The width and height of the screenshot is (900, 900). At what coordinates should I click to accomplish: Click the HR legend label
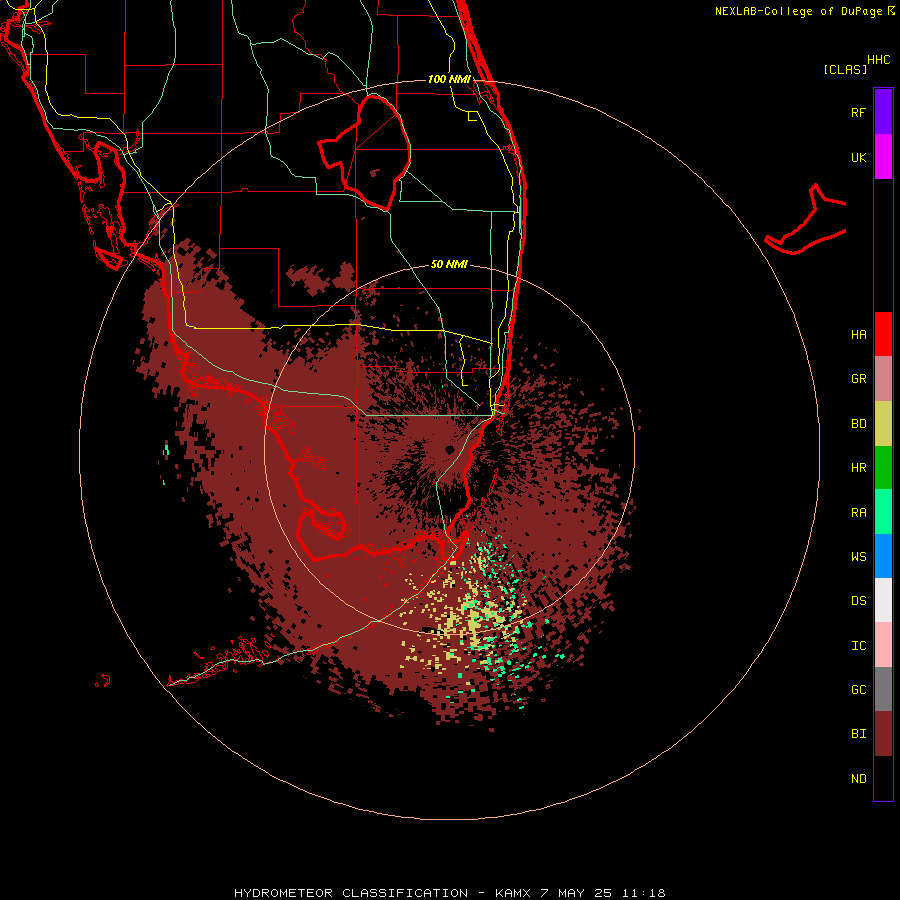[858, 468]
